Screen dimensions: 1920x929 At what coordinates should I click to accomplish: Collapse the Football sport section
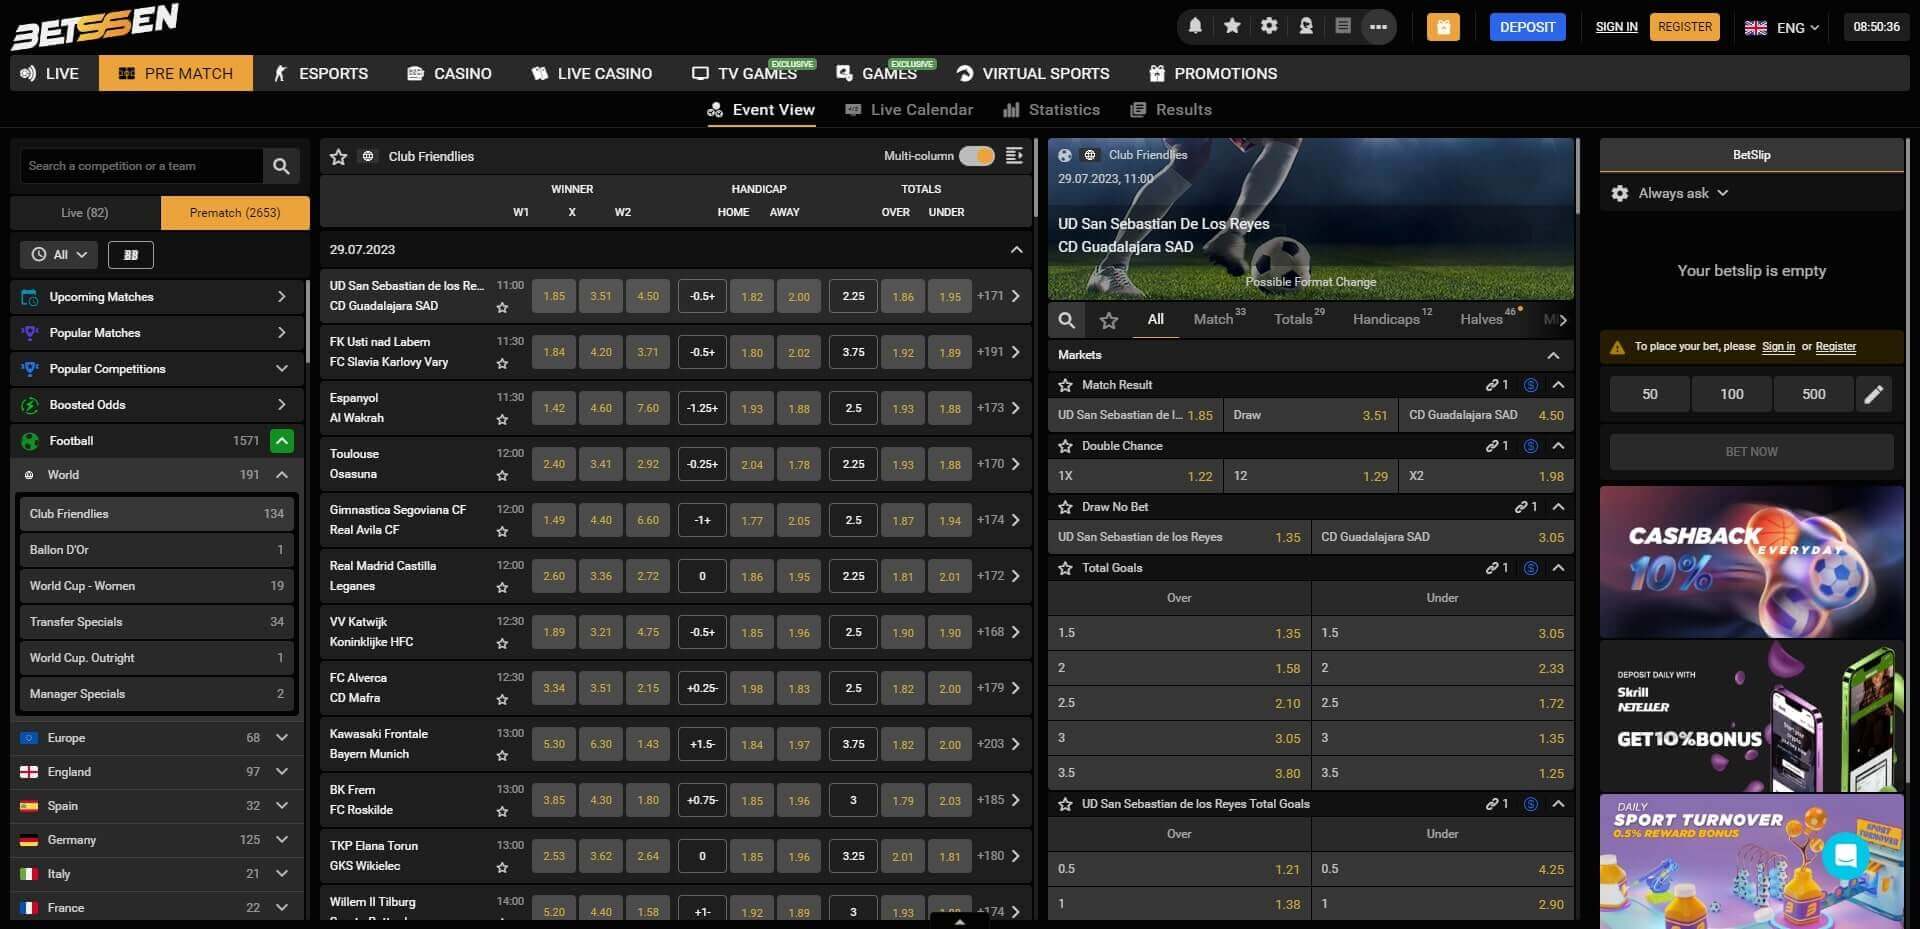(282, 441)
